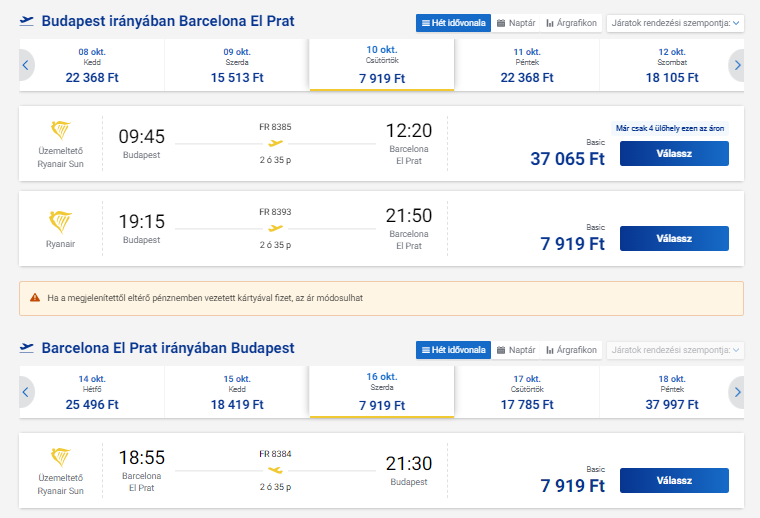
Task: Show previous outbound dates with left arrow
Action: tap(26, 66)
